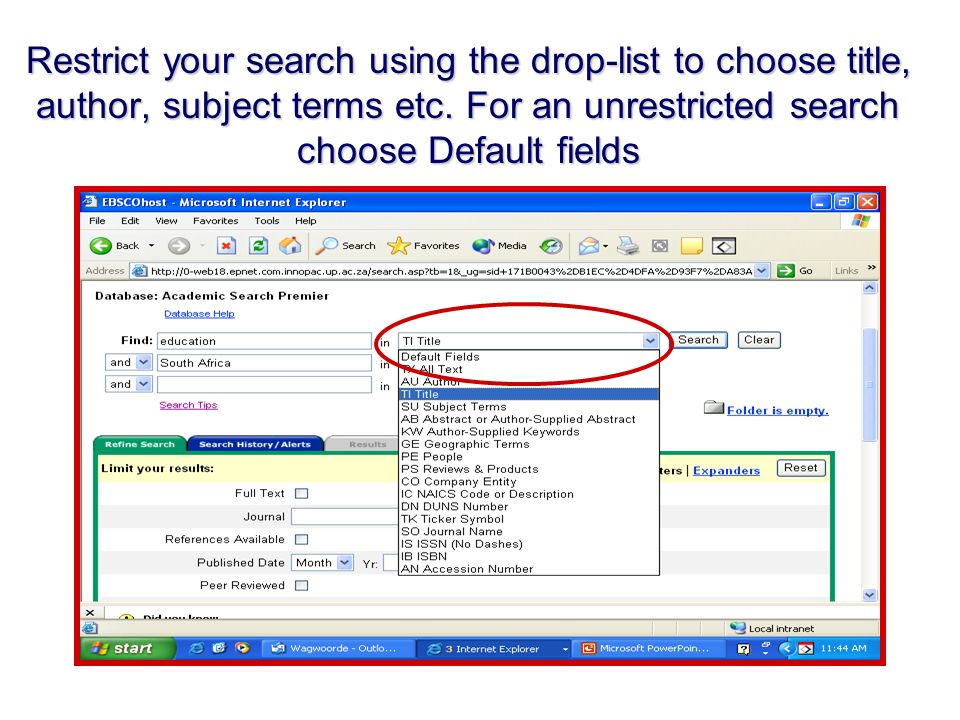This screenshot has width=960, height=720.
Task: Click the Search button
Action: (699, 340)
